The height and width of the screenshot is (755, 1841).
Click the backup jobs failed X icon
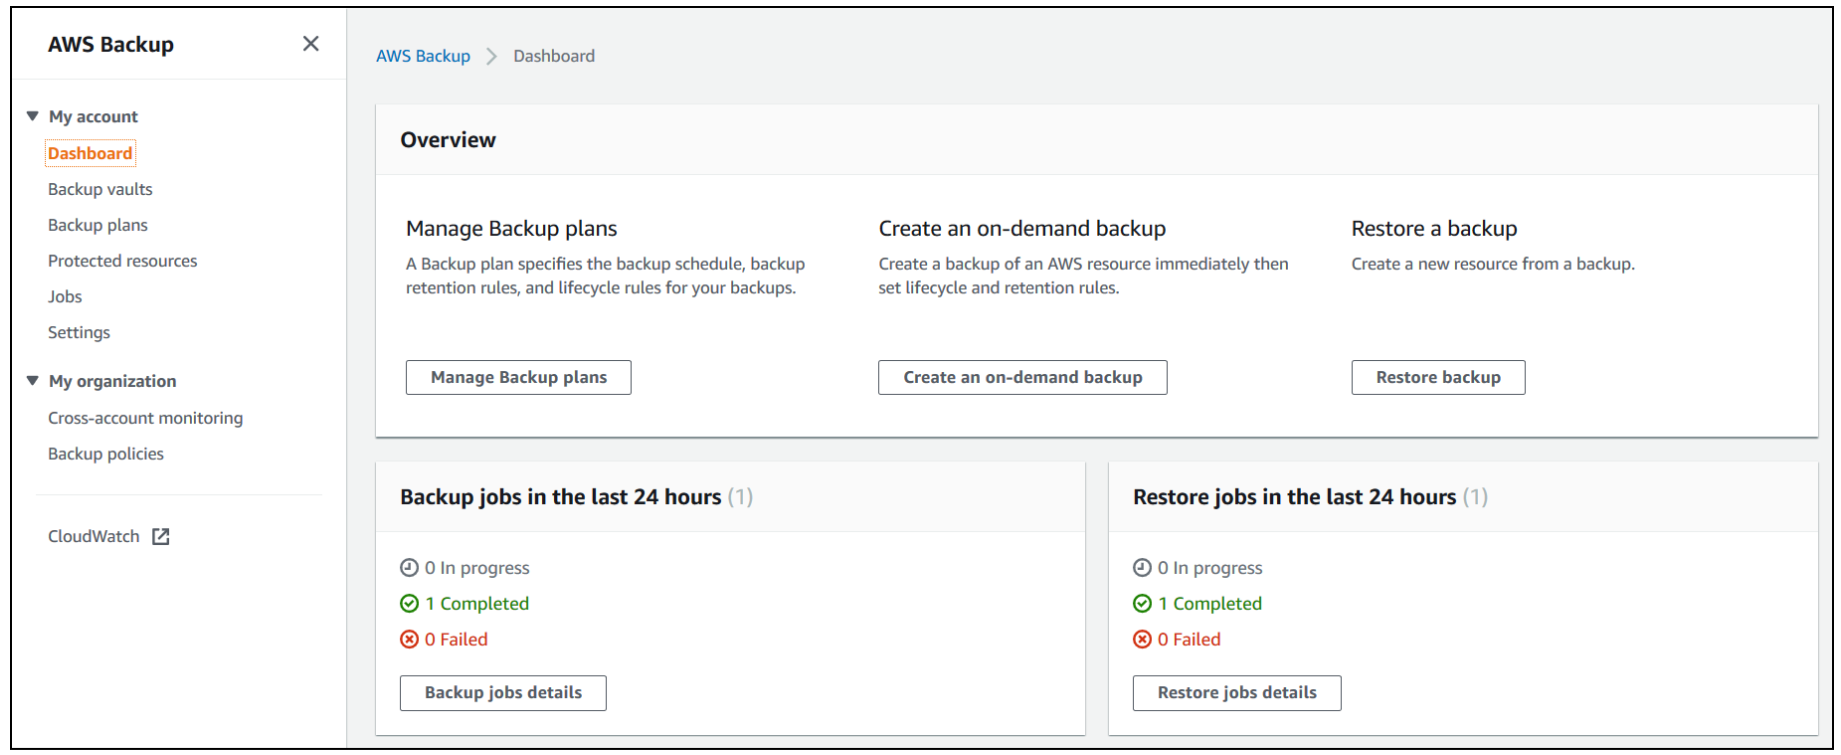(409, 640)
